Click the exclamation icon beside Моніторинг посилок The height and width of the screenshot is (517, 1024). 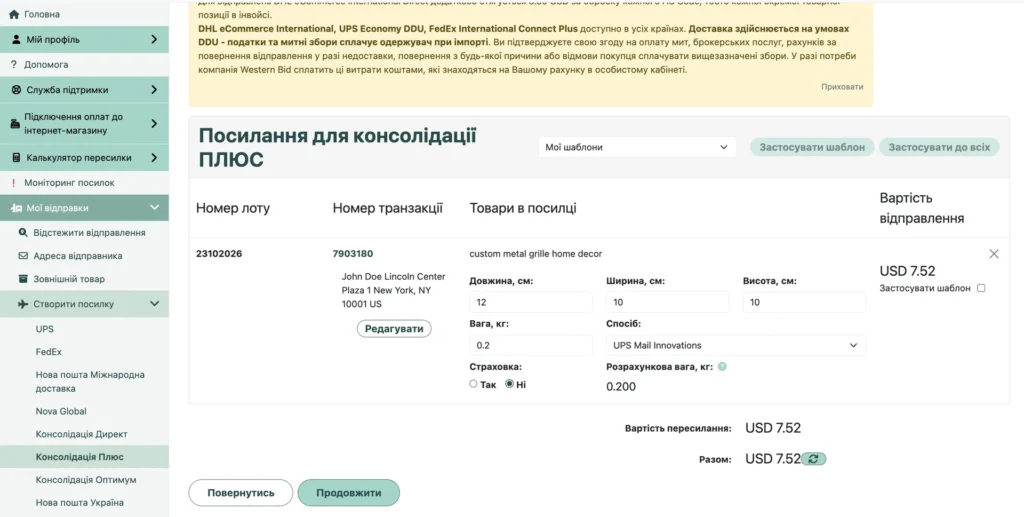tap(14, 183)
